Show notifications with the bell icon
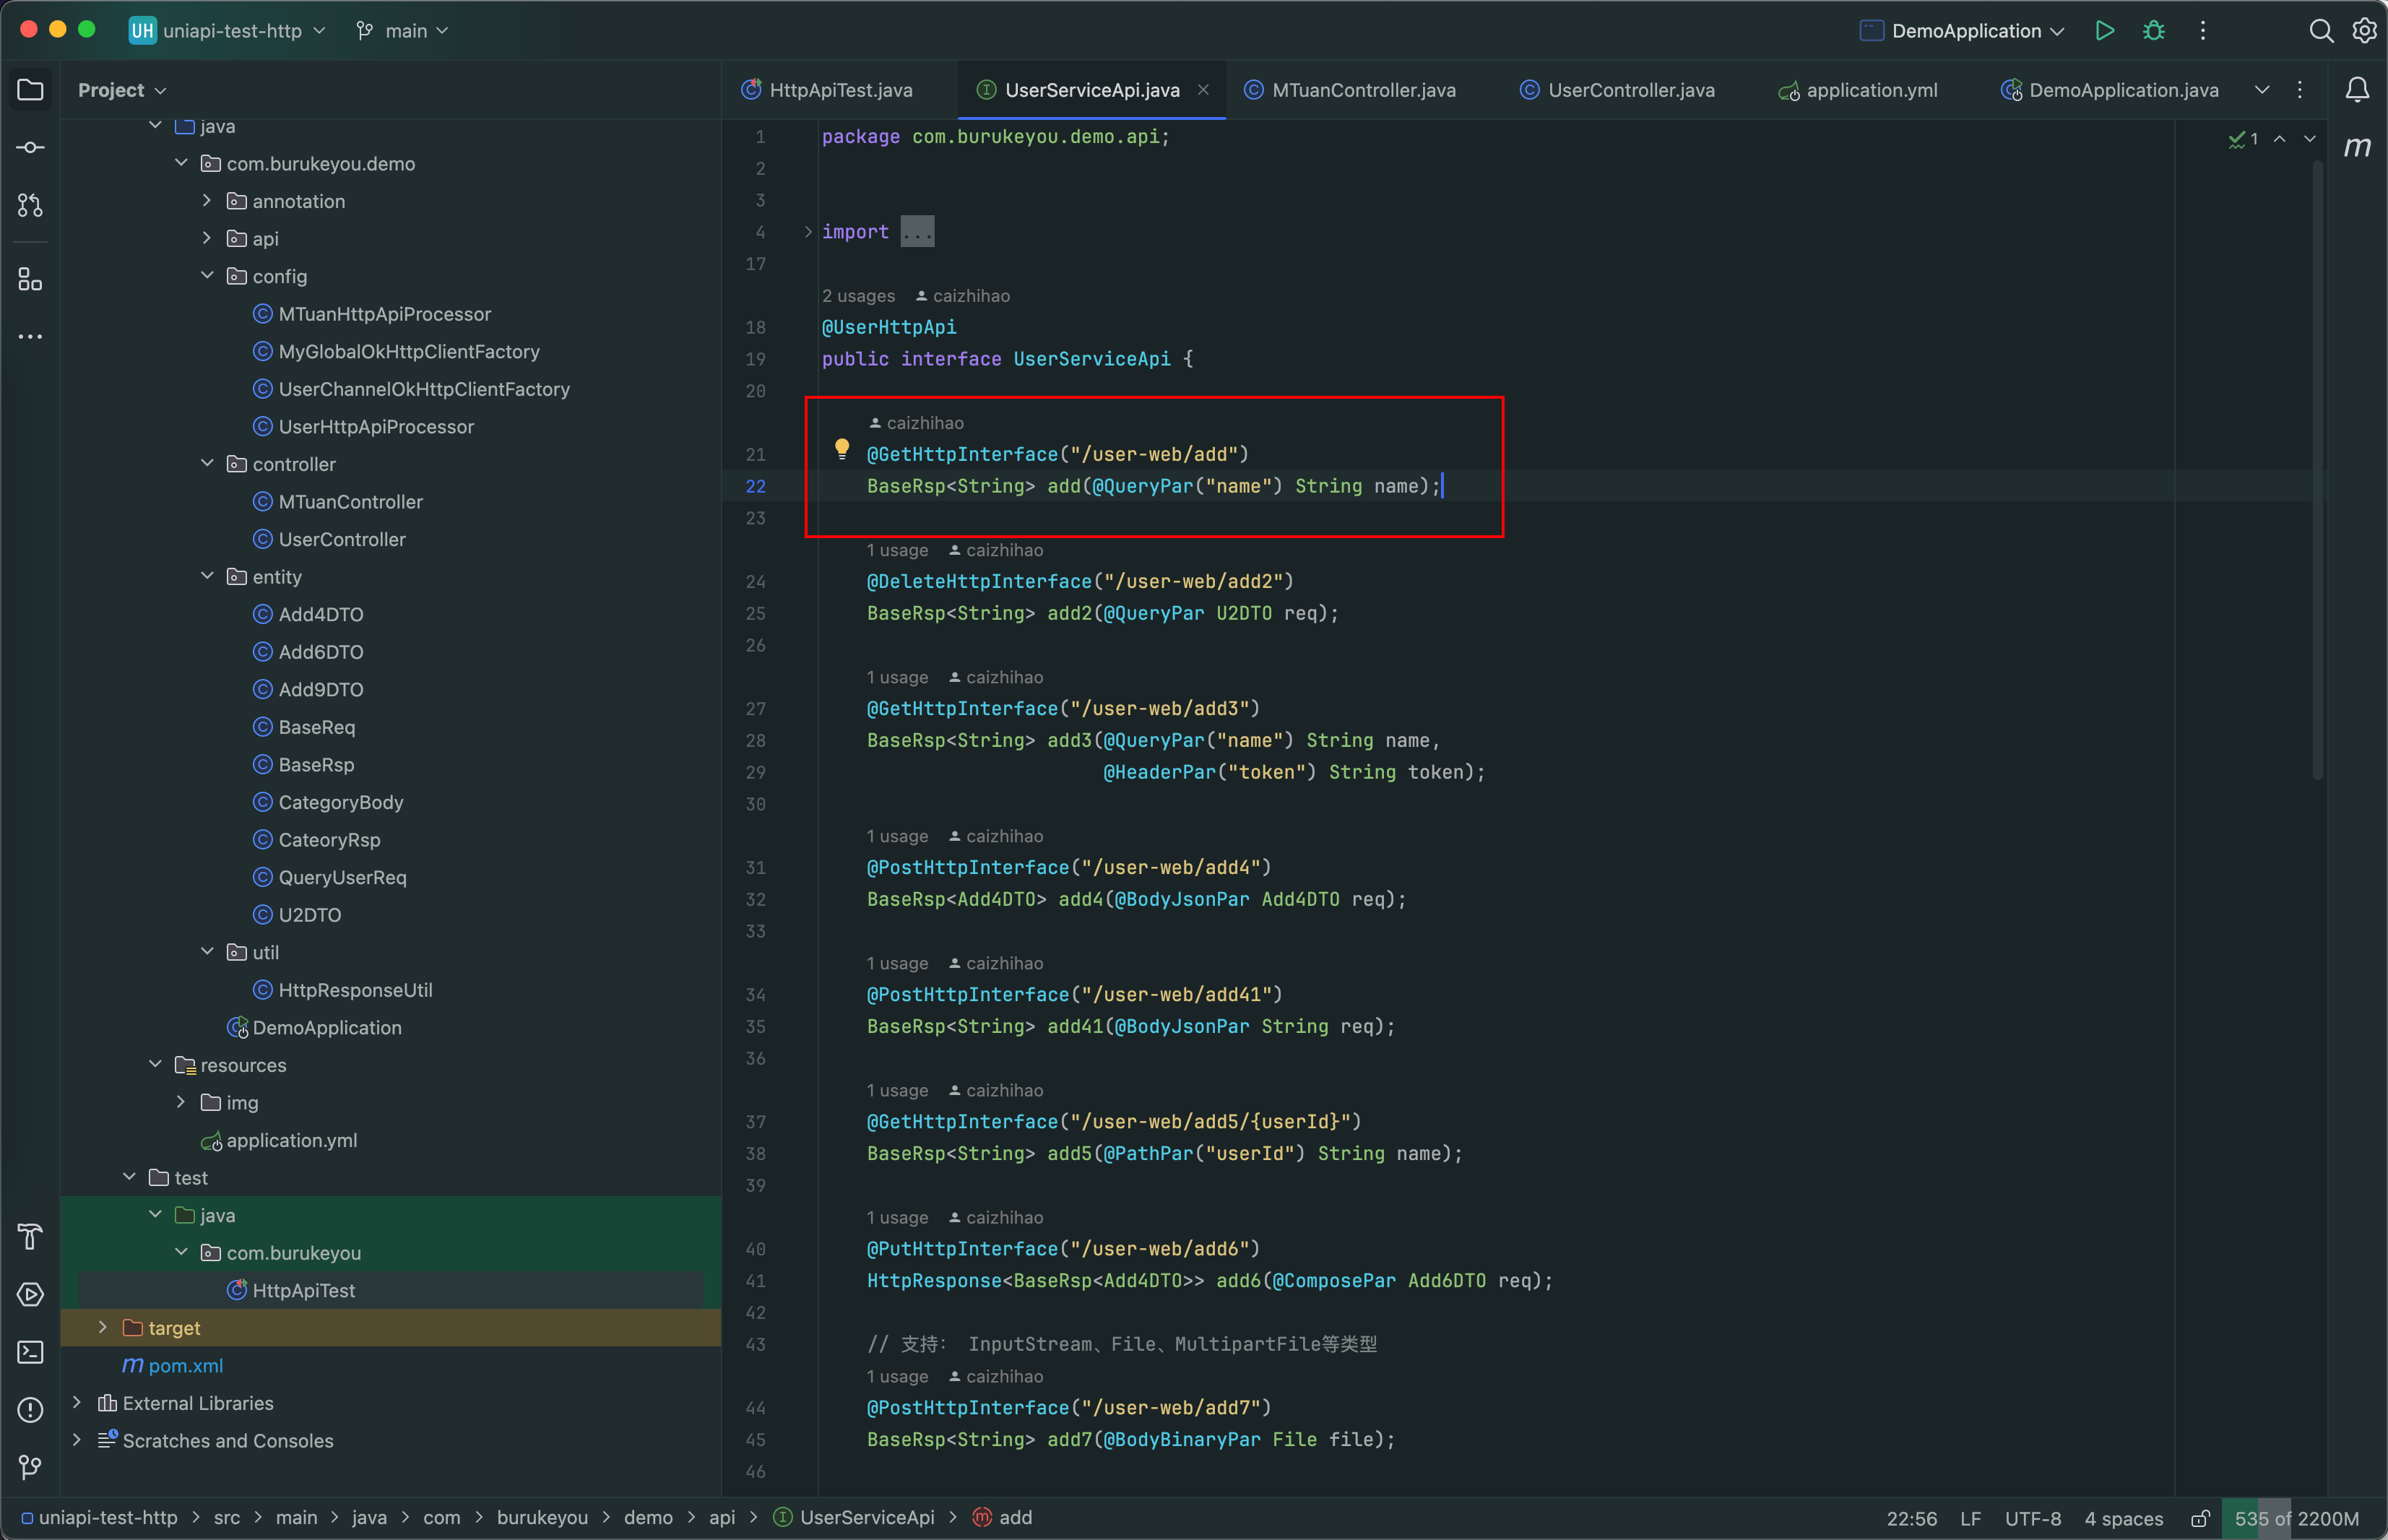This screenshot has height=1540, width=2388. click(x=2357, y=90)
